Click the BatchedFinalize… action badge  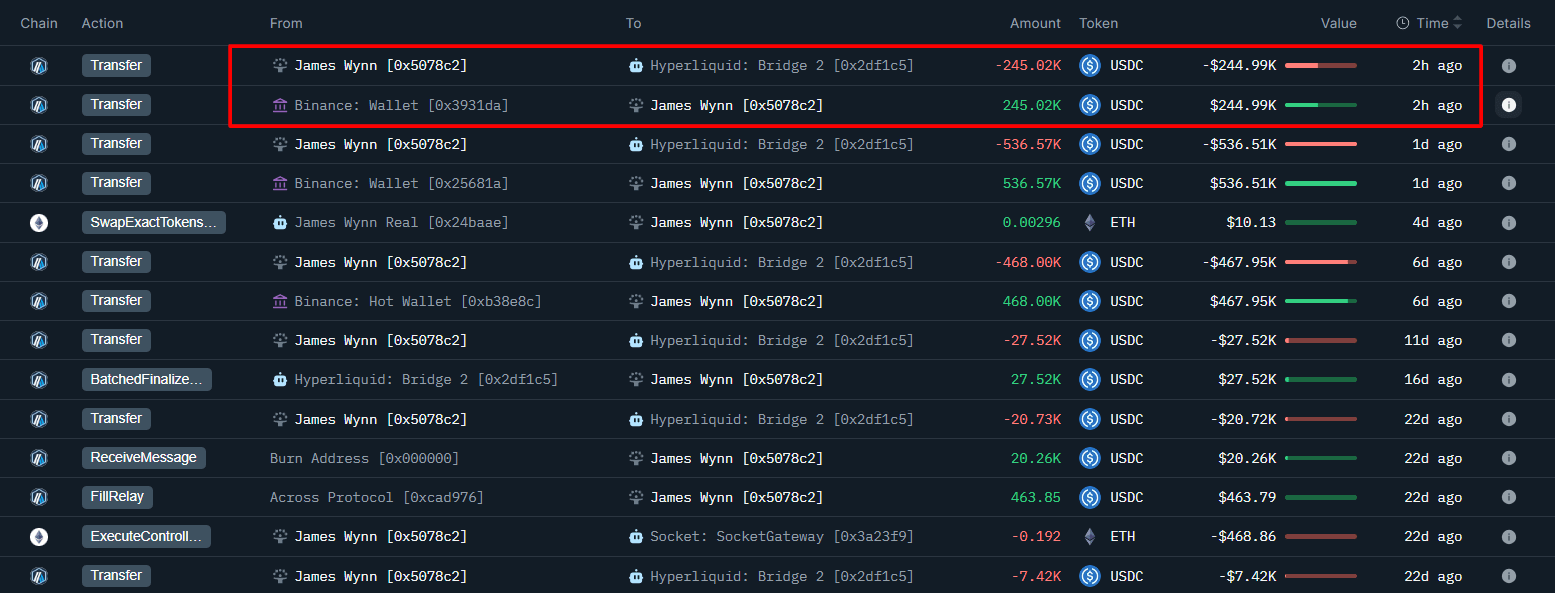pyautogui.click(x=147, y=380)
